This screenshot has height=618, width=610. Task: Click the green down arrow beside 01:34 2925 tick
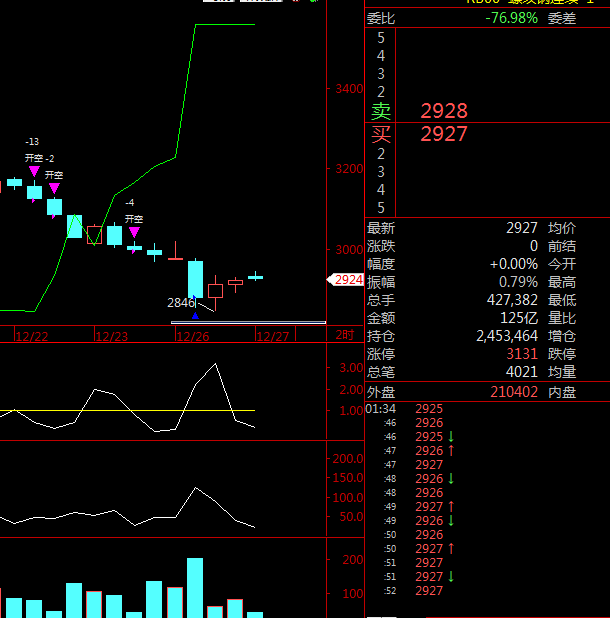451,437
